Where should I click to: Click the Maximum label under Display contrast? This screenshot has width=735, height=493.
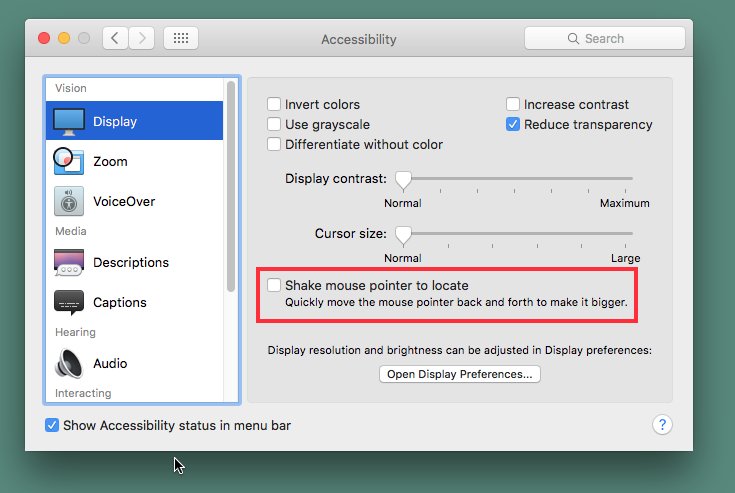click(625, 203)
